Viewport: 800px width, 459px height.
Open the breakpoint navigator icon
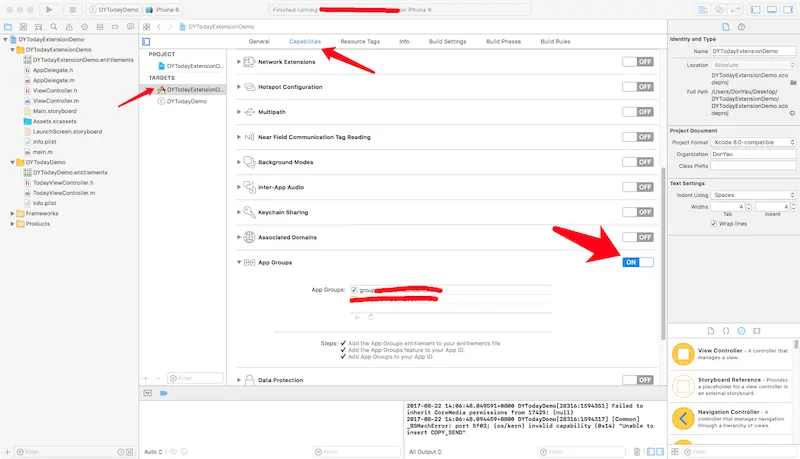pos(115,27)
